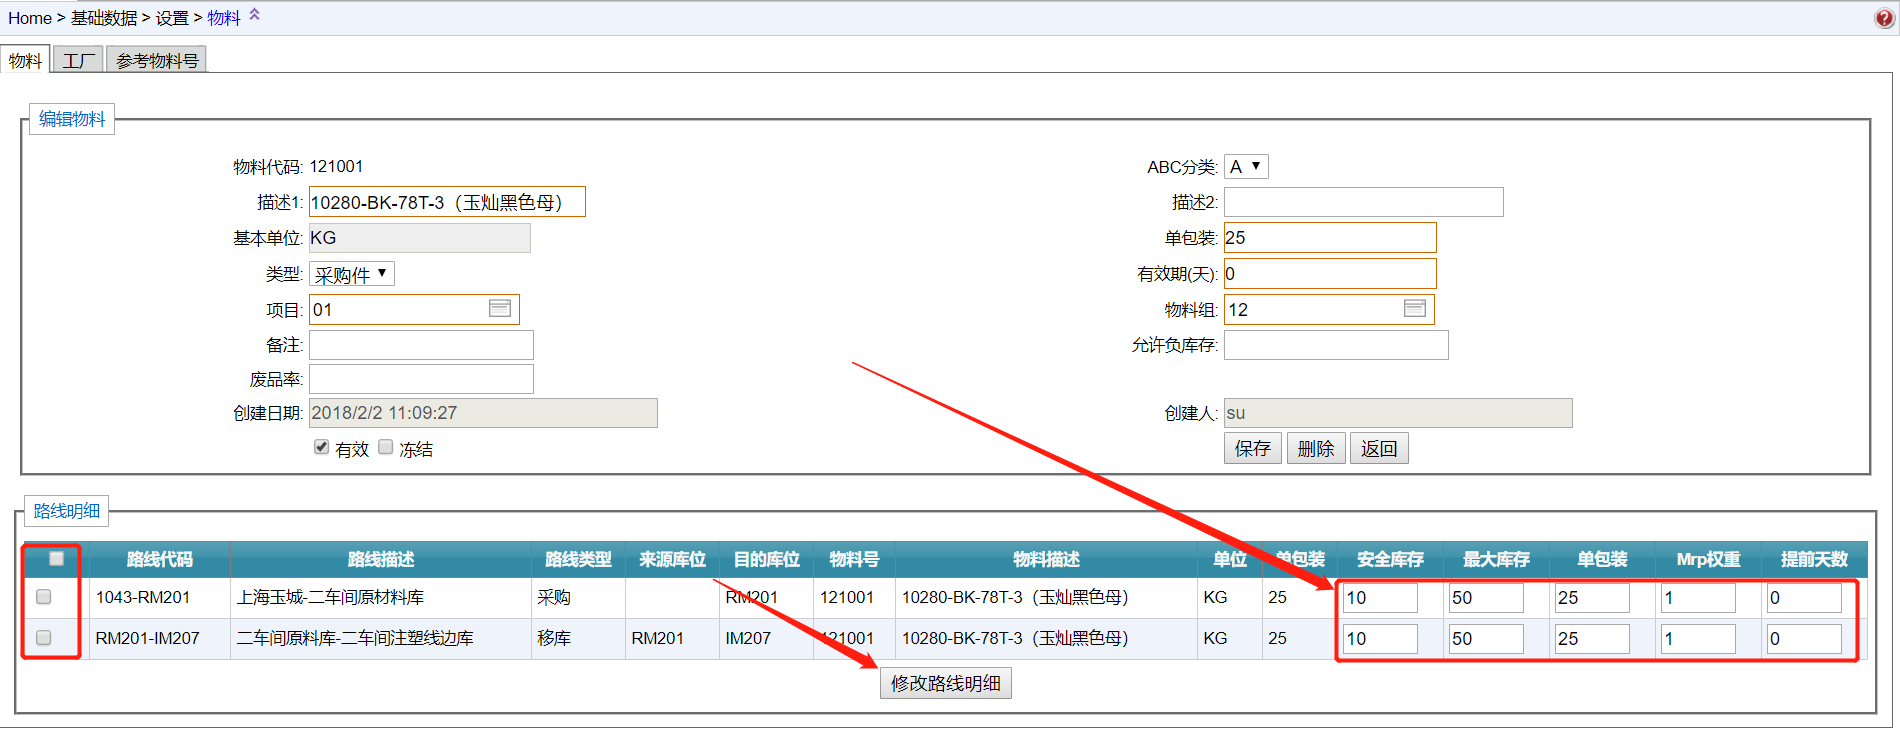Click Mrp权重 field in 1043-RM201 row
This screenshot has height=733, width=1900.
coord(1698,598)
